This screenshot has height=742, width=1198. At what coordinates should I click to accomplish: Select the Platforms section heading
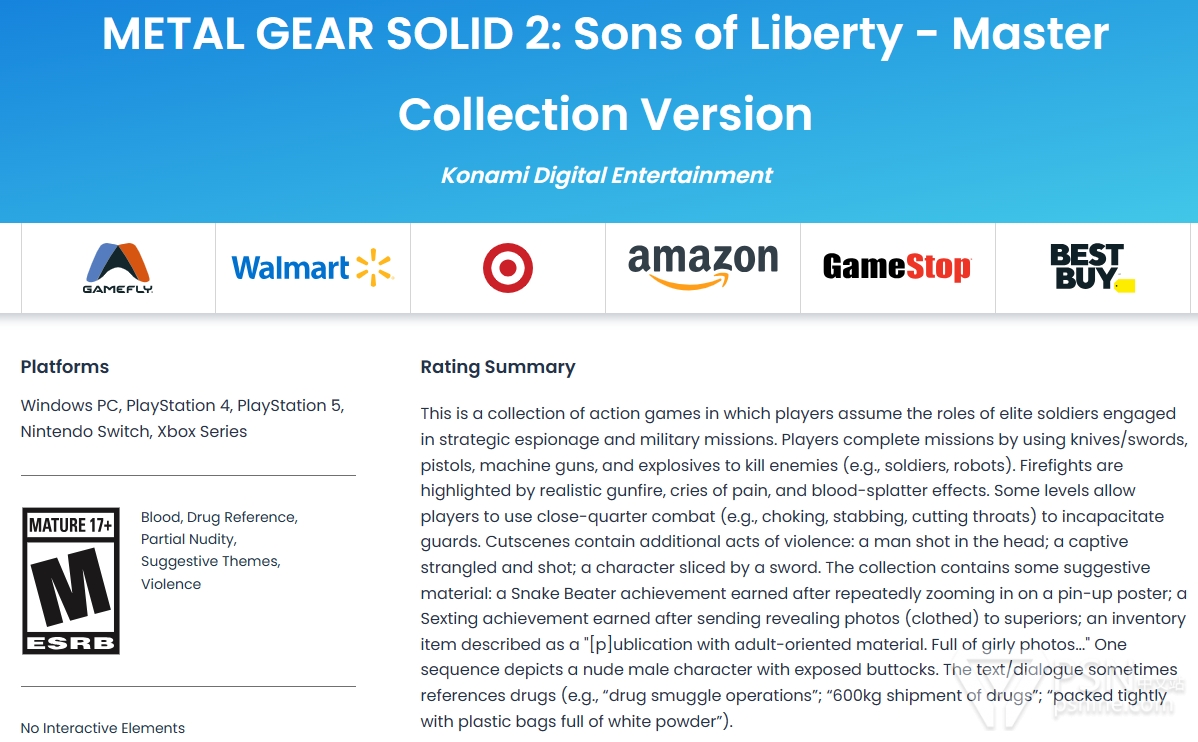[x=65, y=367]
